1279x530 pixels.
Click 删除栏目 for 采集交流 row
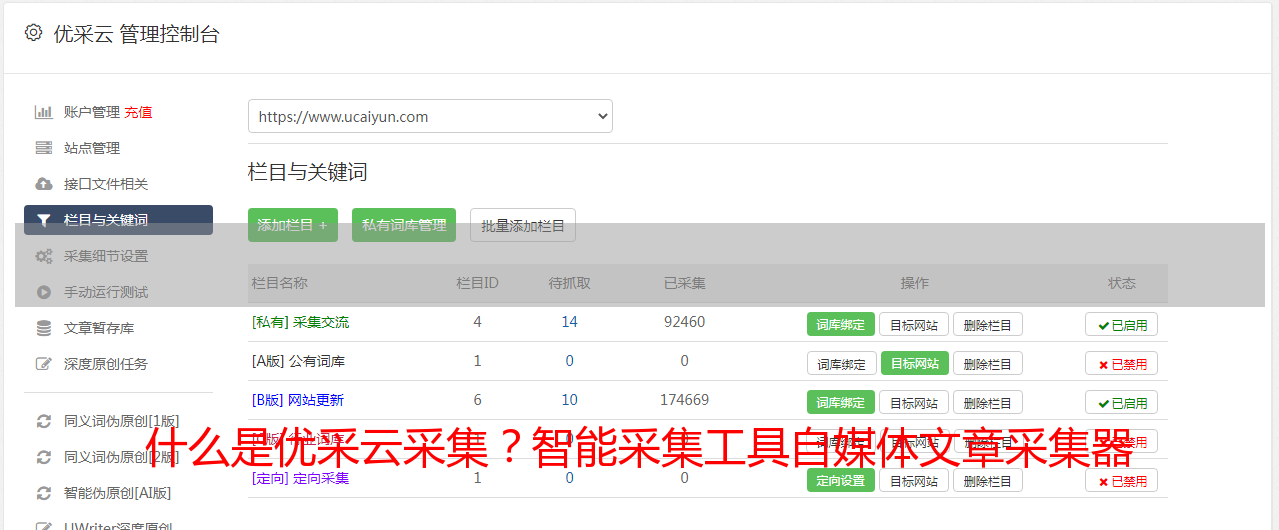pos(988,324)
